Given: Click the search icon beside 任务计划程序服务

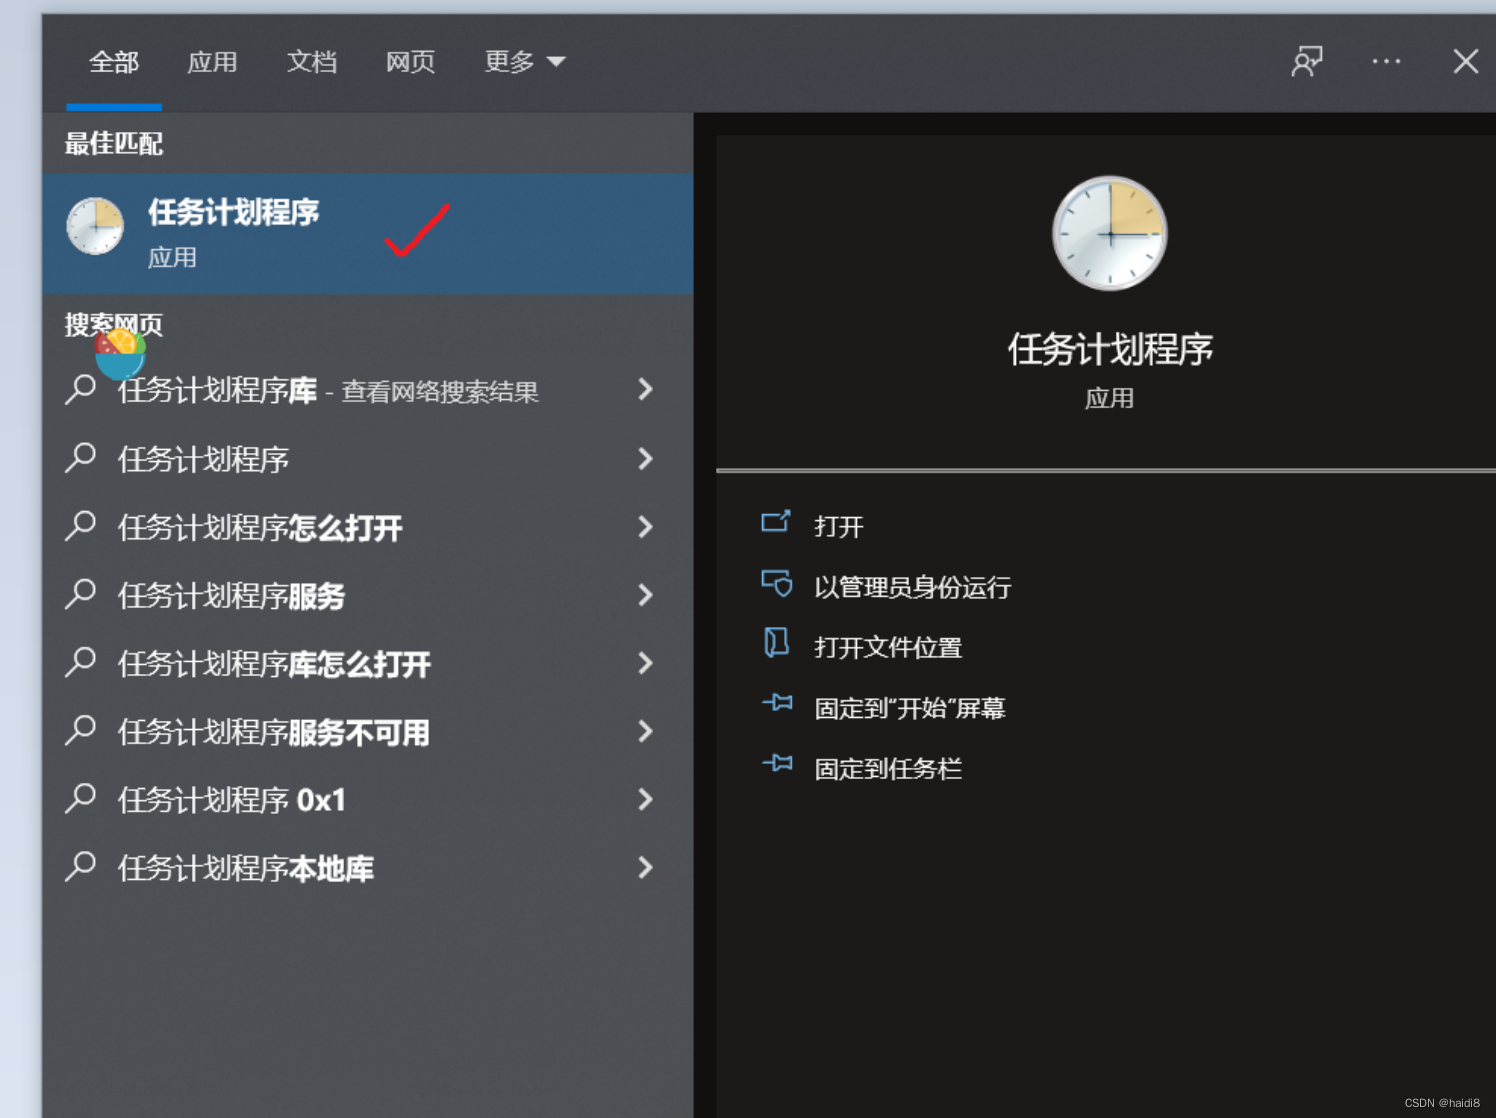Looking at the screenshot, I should [80, 594].
